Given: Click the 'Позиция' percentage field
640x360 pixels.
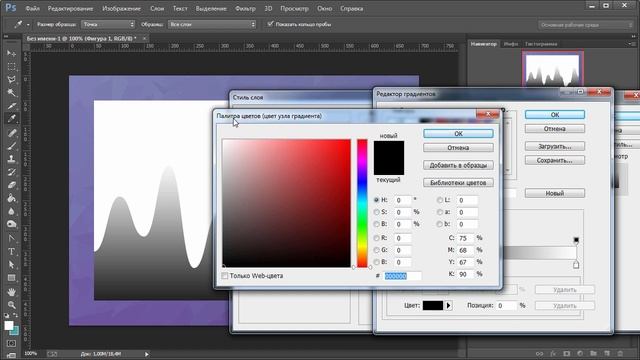Looking at the screenshot, I should click(506, 305).
